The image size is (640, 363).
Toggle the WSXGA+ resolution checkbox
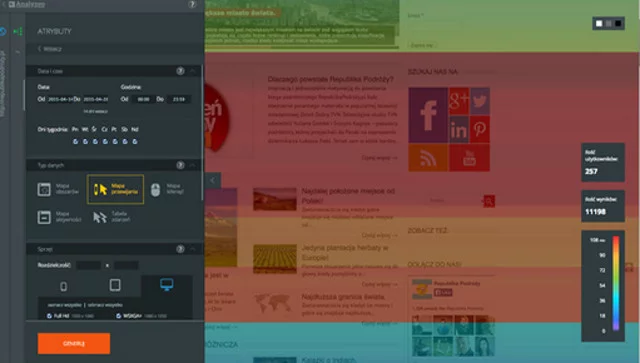point(118,316)
